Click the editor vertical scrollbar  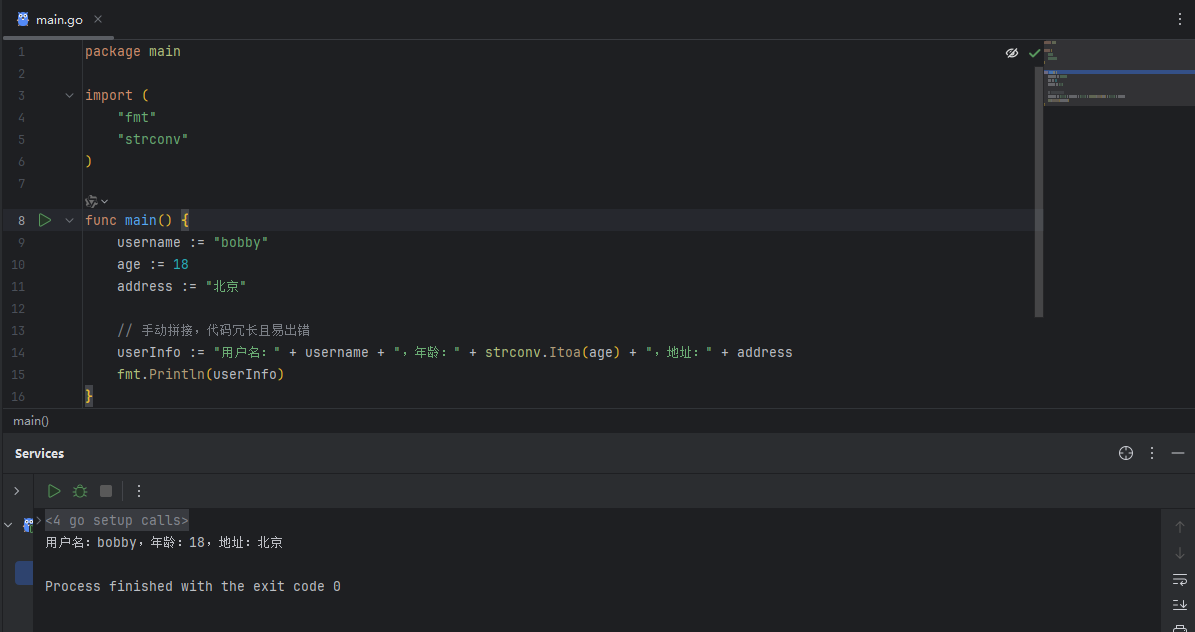(x=1039, y=191)
